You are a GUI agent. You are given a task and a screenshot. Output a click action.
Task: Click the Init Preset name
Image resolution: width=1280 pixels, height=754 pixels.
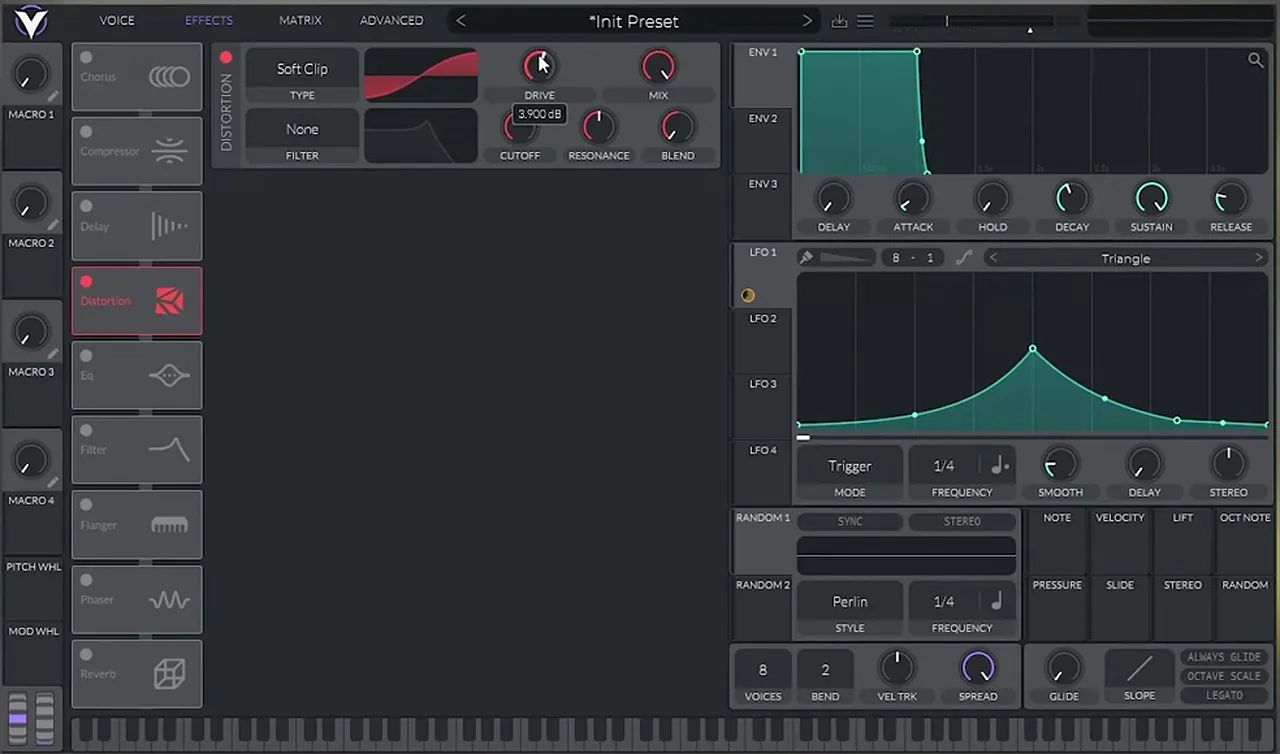click(x=634, y=21)
